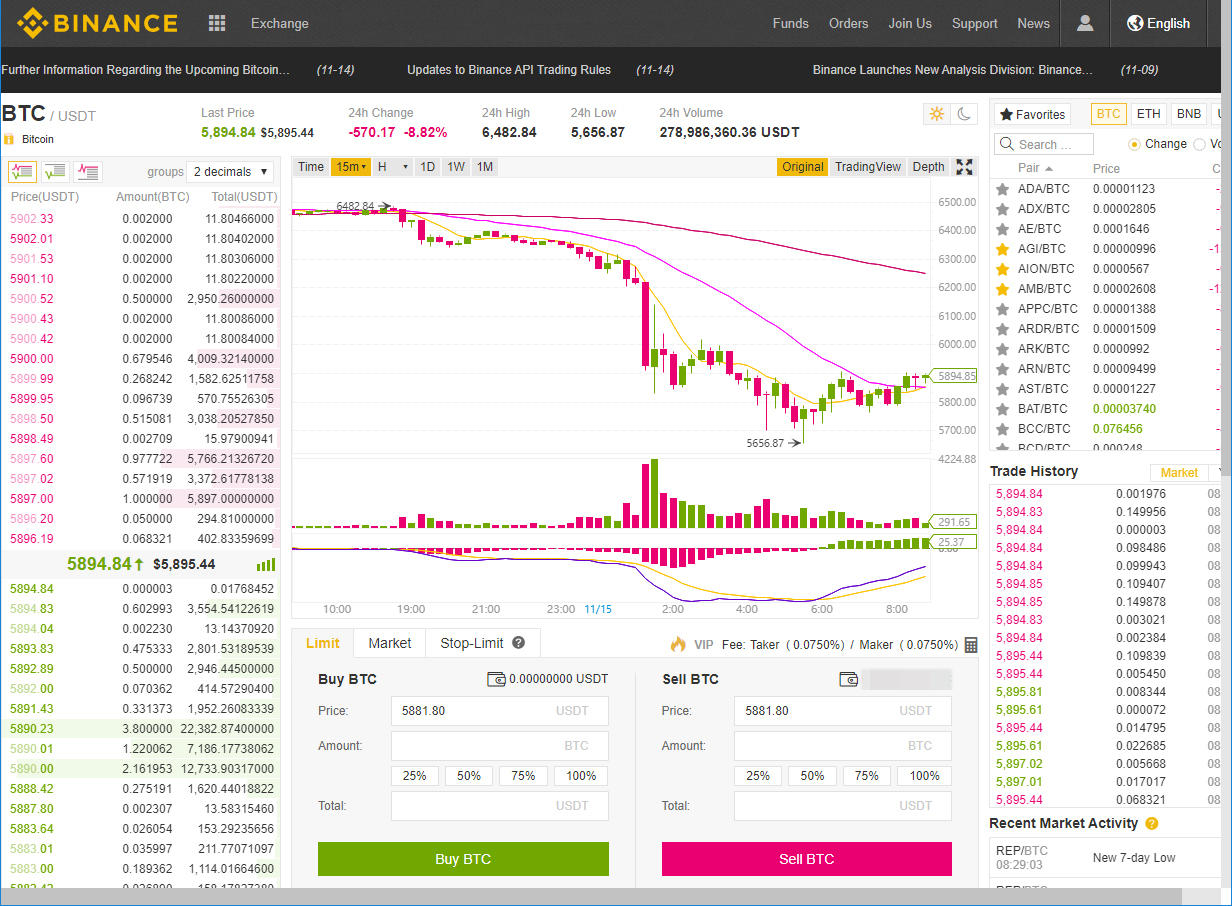
Task: Click the green Buy BTC button
Action: 463,859
